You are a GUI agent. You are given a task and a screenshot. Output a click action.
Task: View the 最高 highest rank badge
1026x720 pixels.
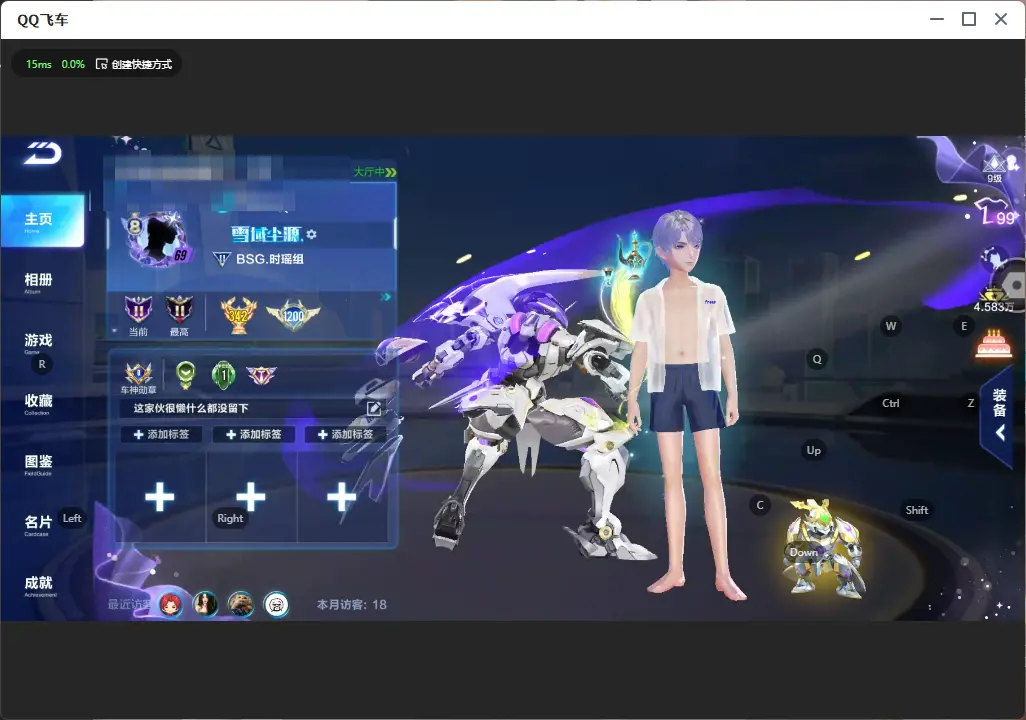(179, 310)
